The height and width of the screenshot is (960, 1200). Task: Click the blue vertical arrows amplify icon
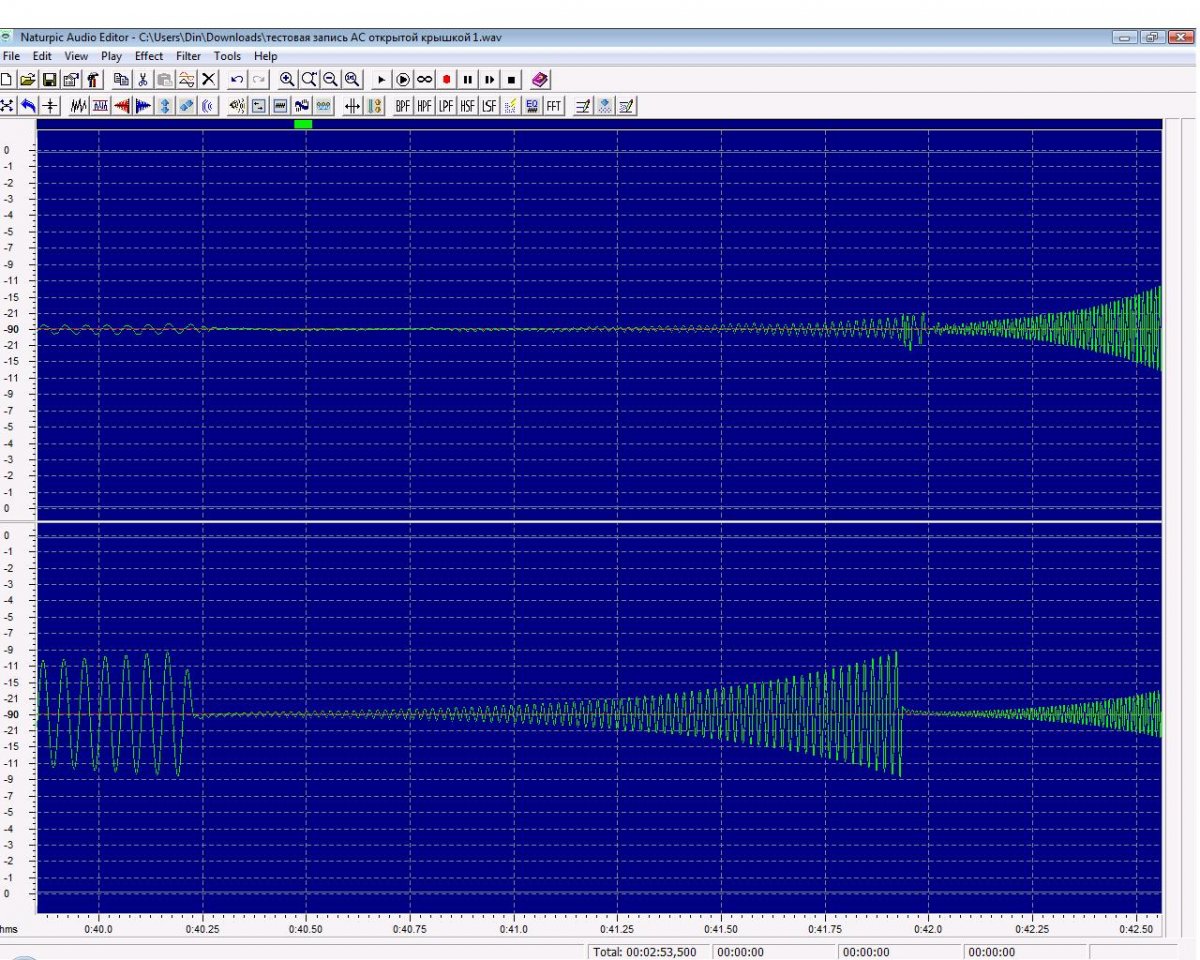point(165,105)
